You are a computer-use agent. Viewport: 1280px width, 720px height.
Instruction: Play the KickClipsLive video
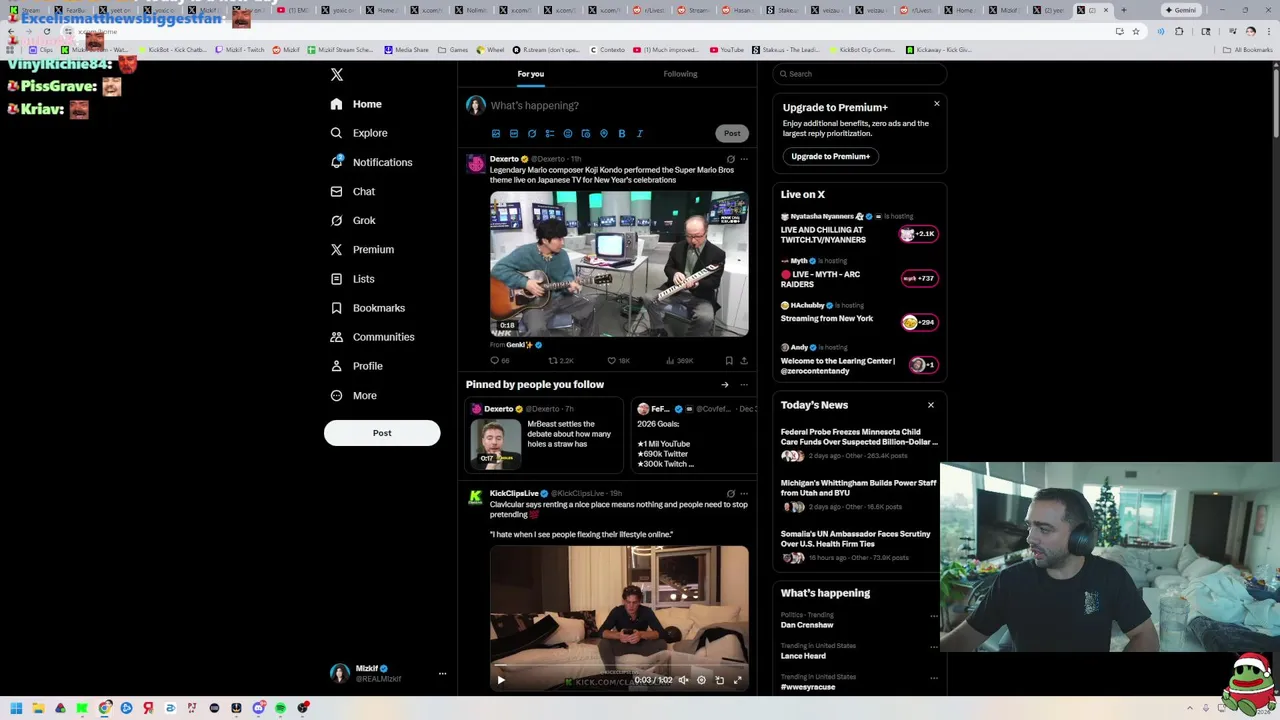click(501, 680)
